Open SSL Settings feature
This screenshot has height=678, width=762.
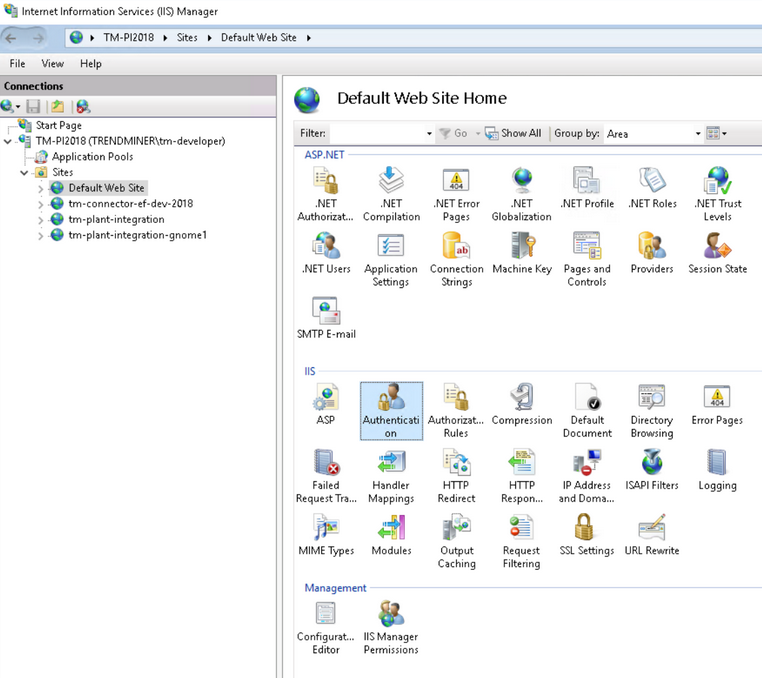(x=587, y=528)
